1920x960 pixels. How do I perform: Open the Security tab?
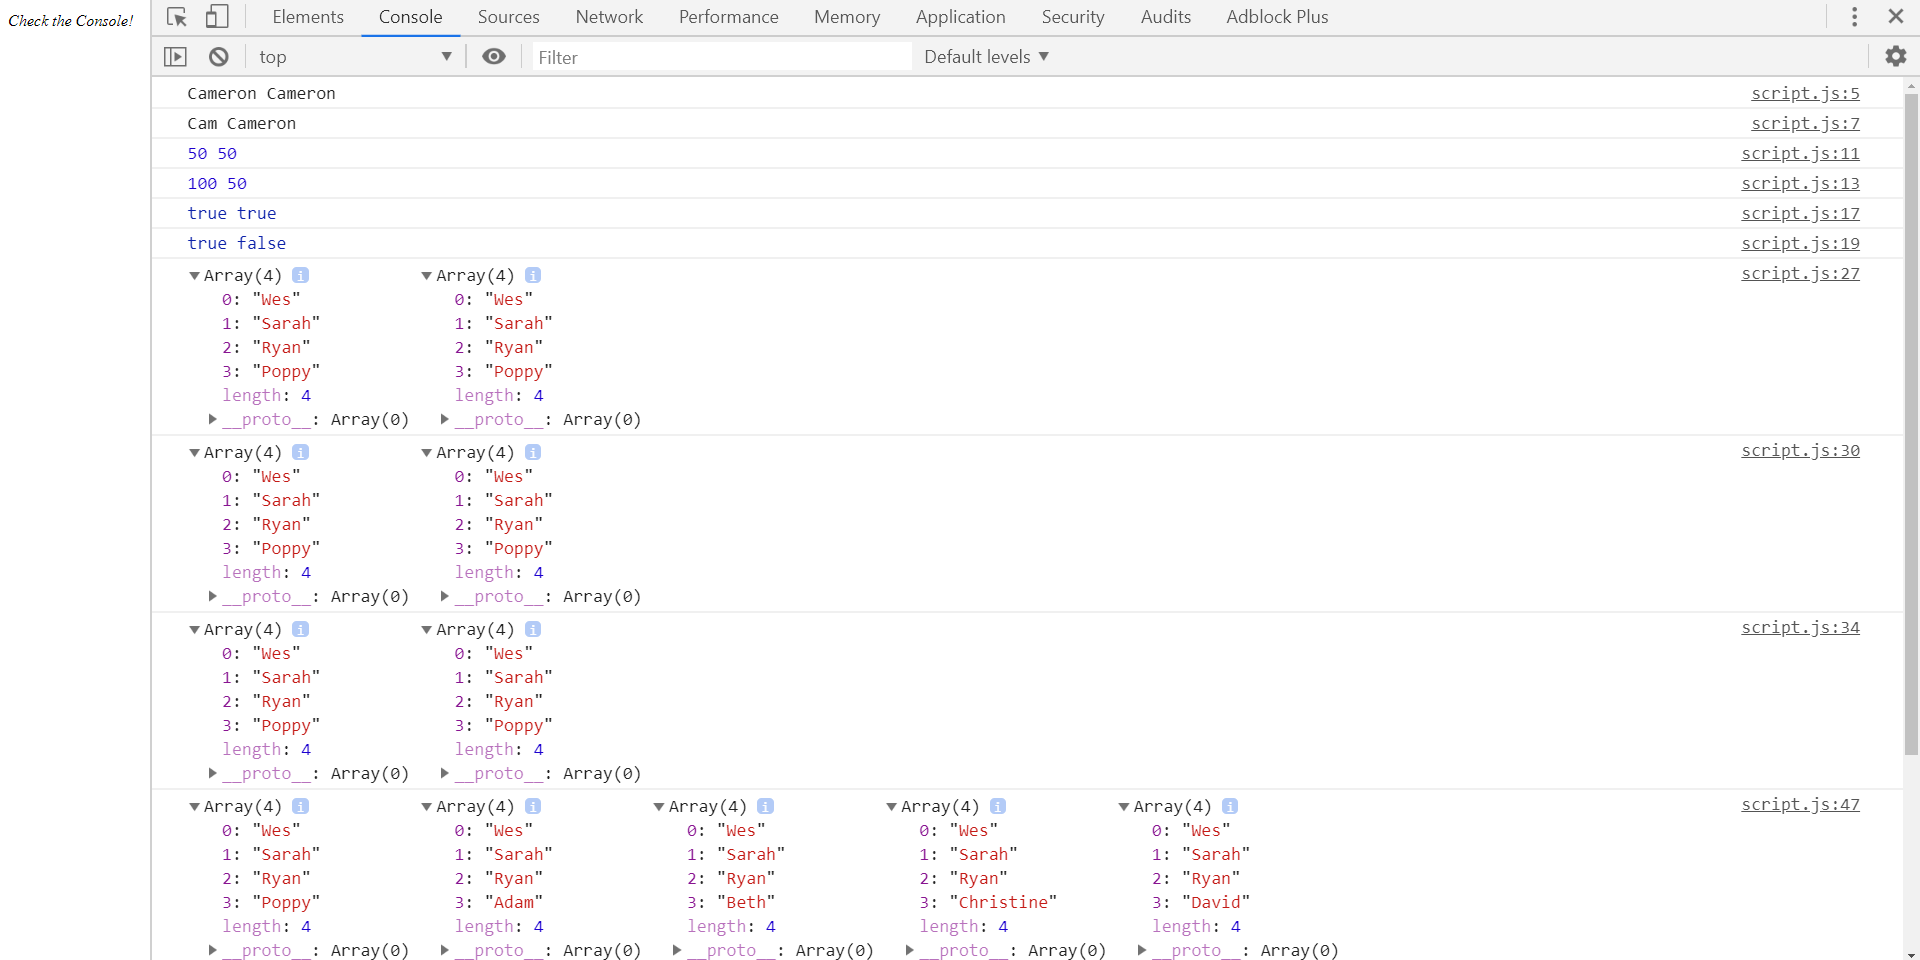pyautogui.click(x=1073, y=17)
